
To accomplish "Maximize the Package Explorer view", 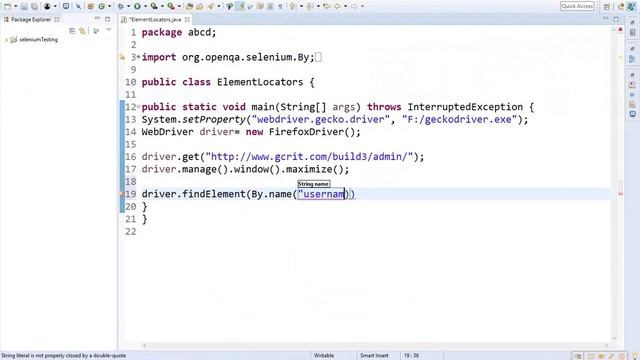I will pos(107,19).
